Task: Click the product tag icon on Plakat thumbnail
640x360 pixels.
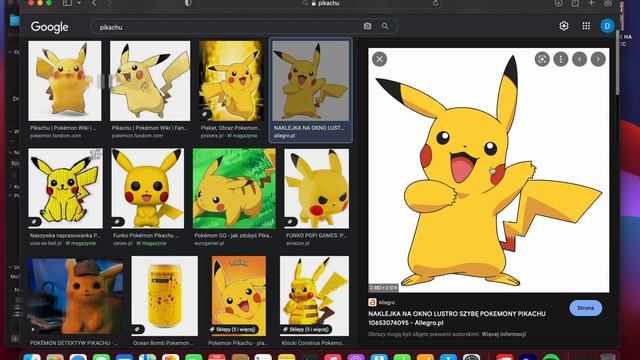Action: click(205, 114)
